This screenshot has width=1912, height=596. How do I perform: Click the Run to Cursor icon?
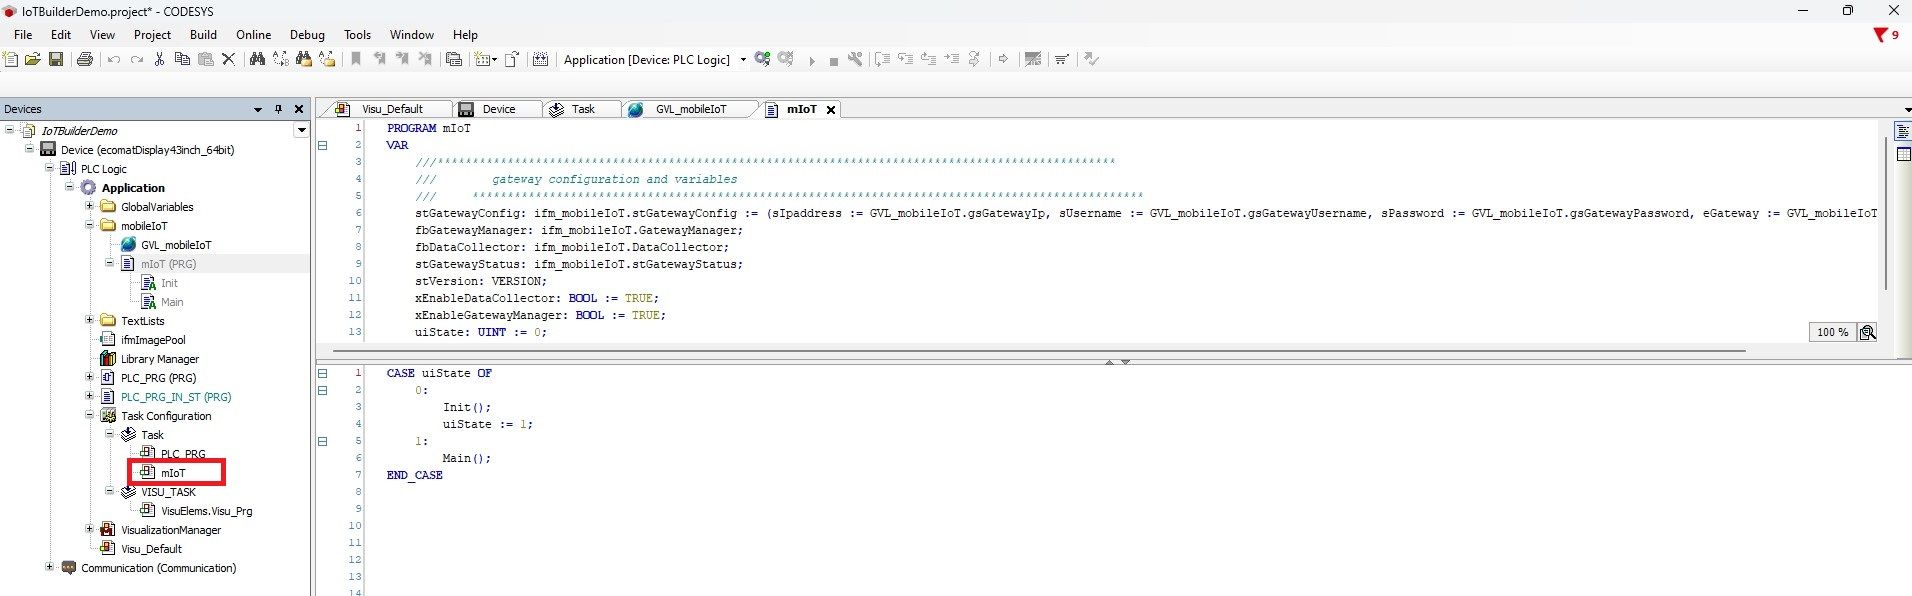point(951,59)
